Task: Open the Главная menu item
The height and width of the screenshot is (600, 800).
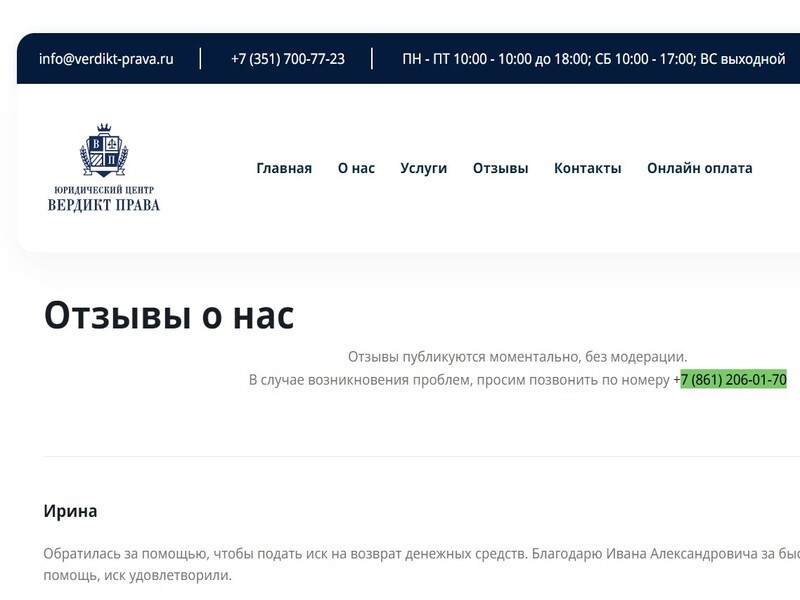Action: click(x=284, y=168)
